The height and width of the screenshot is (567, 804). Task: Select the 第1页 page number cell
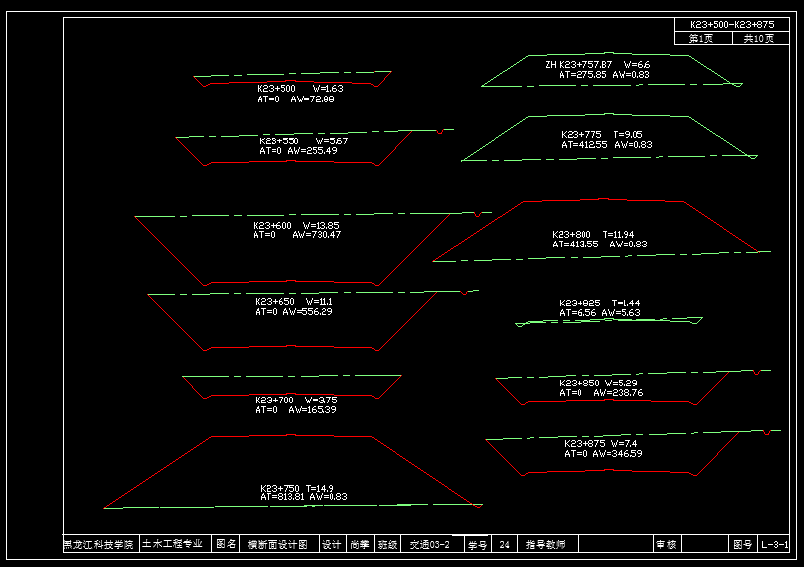click(702, 38)
